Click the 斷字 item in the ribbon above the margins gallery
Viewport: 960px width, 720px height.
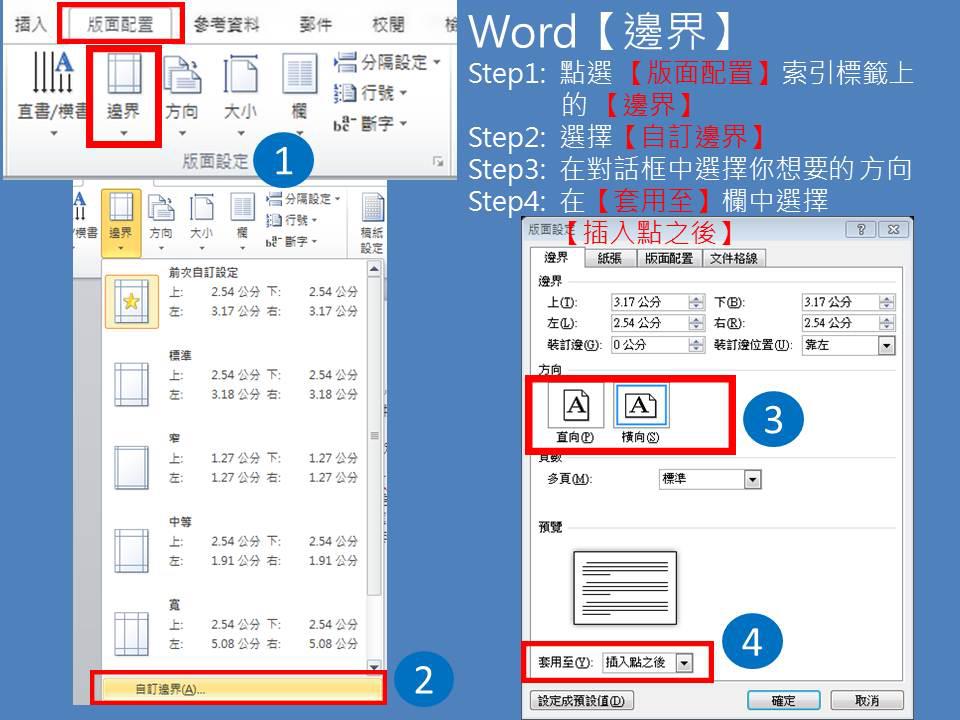(292, 241)
